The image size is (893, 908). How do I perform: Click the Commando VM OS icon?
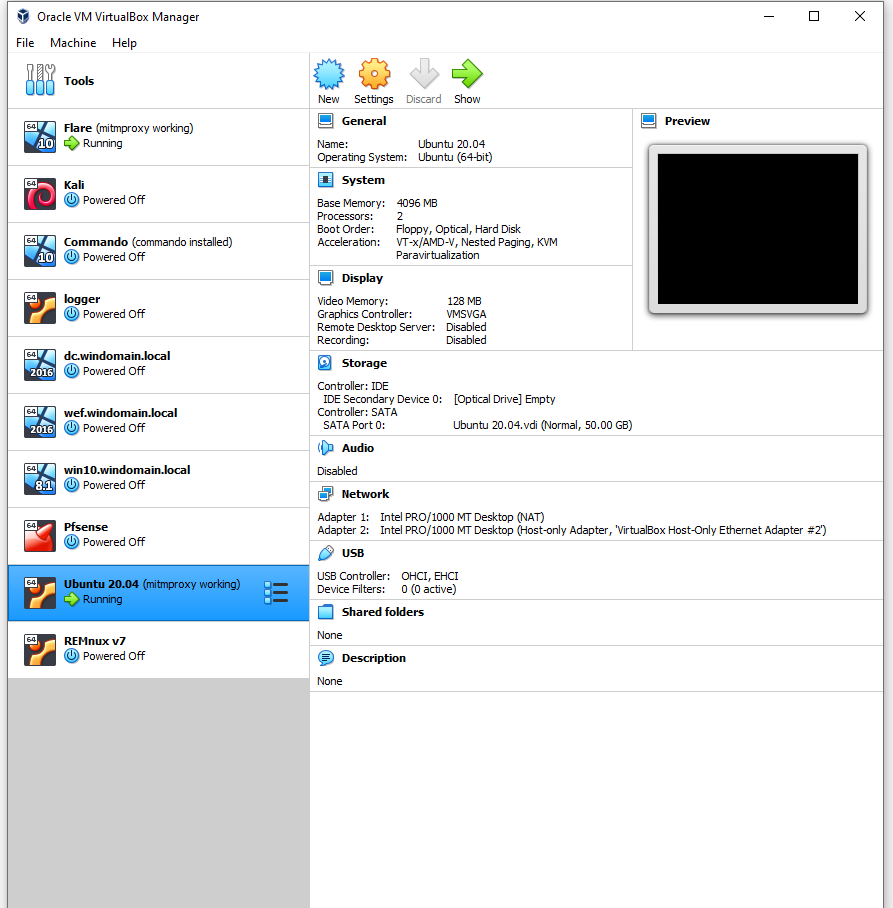(x=40, y=251)
